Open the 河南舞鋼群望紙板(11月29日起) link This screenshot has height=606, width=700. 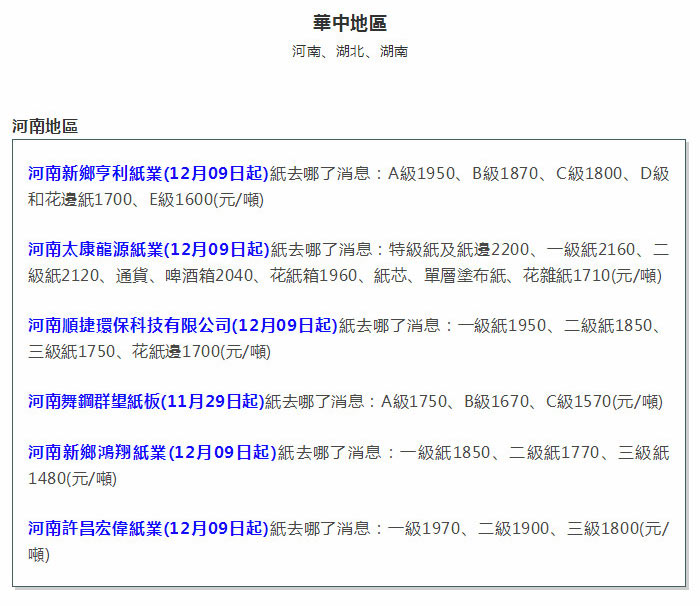tap(146, 401)
